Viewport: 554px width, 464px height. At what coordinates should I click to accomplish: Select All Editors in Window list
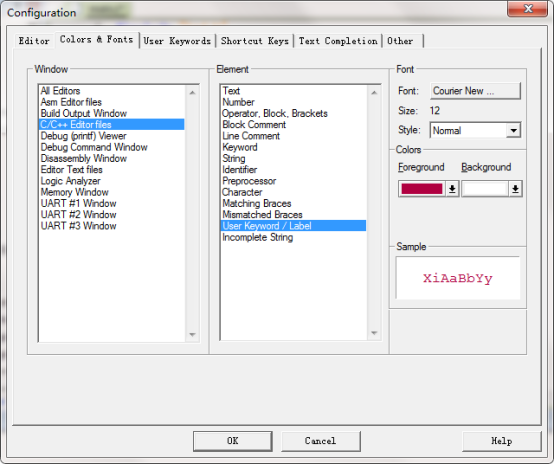coord(112,91)
